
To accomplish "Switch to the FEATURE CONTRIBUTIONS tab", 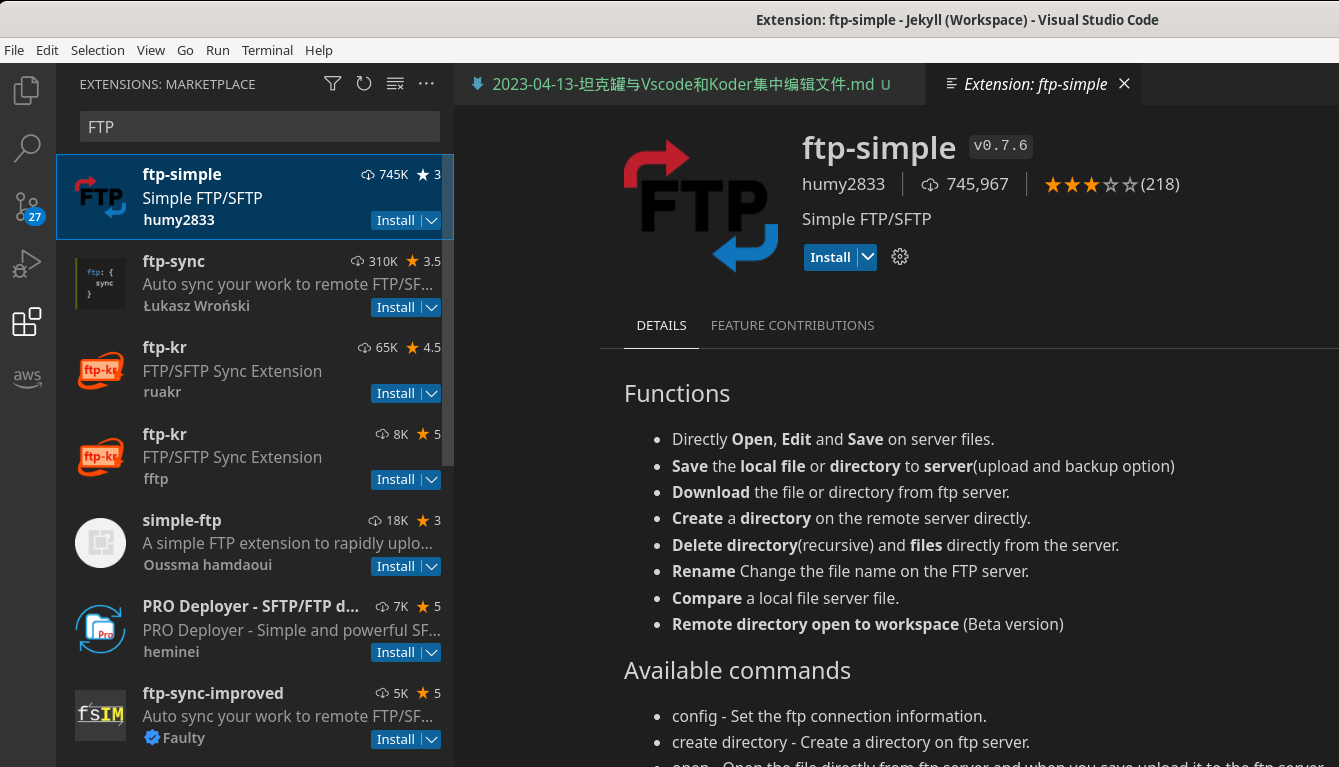I will click(792, 325).
